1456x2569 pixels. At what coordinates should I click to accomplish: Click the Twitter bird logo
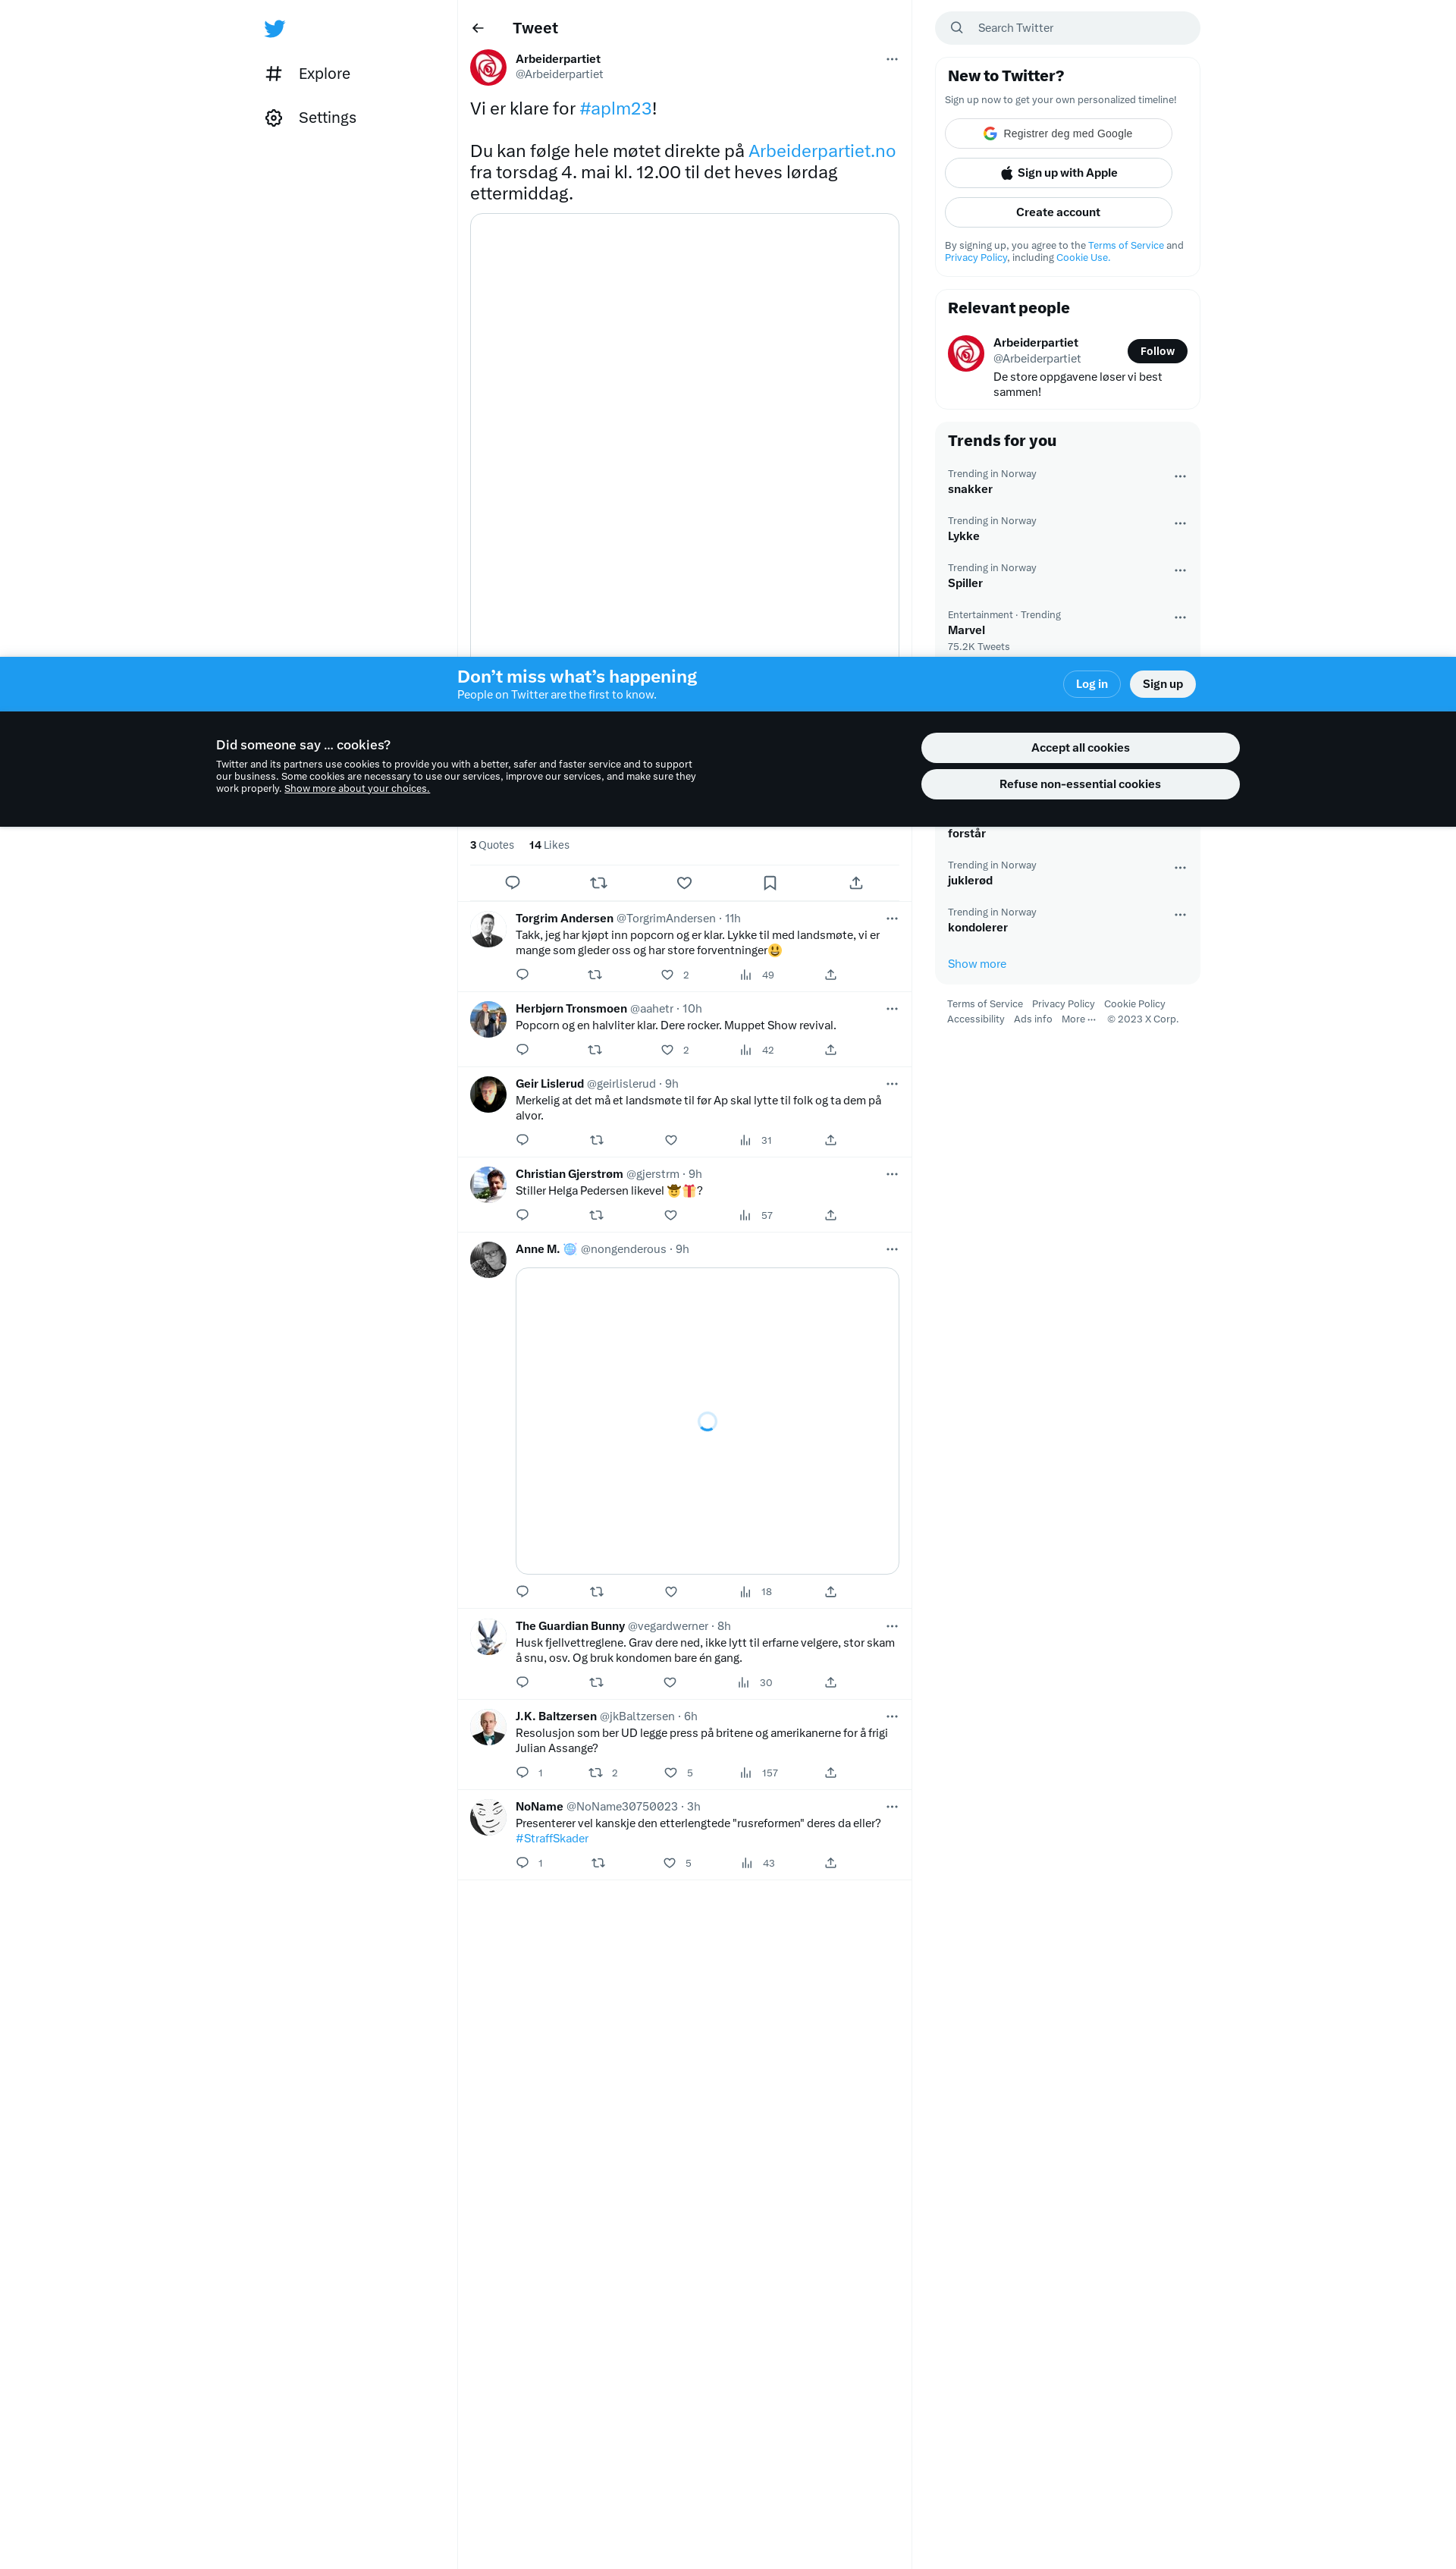[x=274, y=28]
